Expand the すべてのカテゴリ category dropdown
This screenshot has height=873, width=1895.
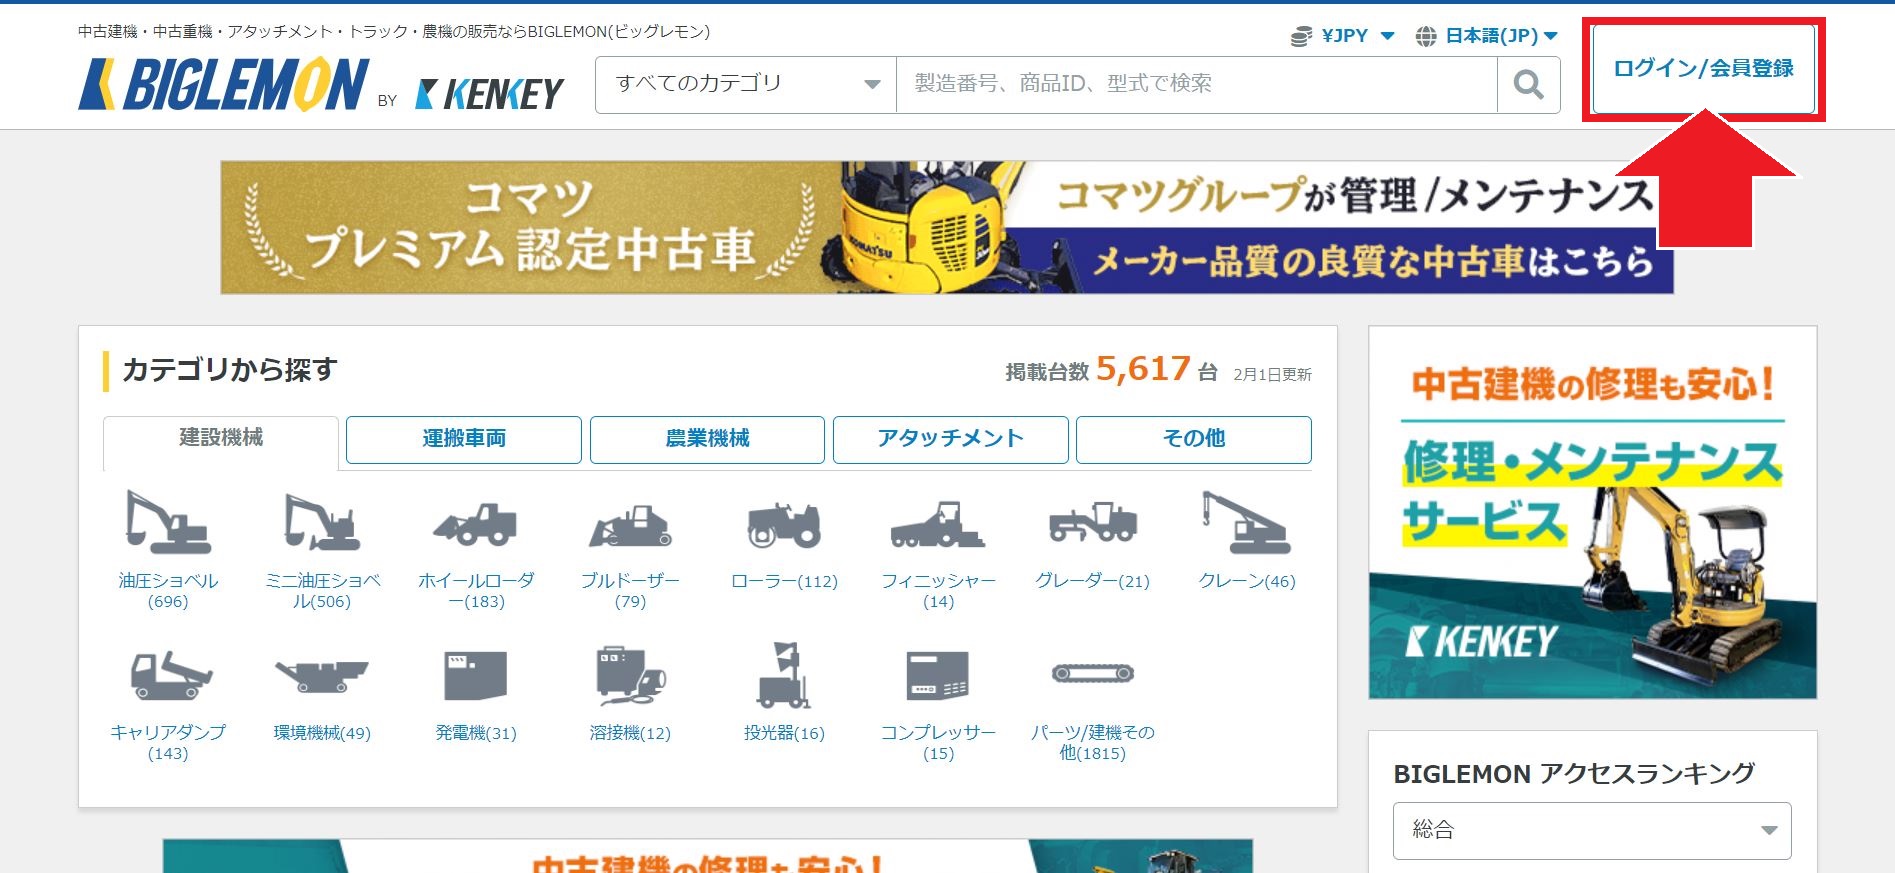pos(746,85)
